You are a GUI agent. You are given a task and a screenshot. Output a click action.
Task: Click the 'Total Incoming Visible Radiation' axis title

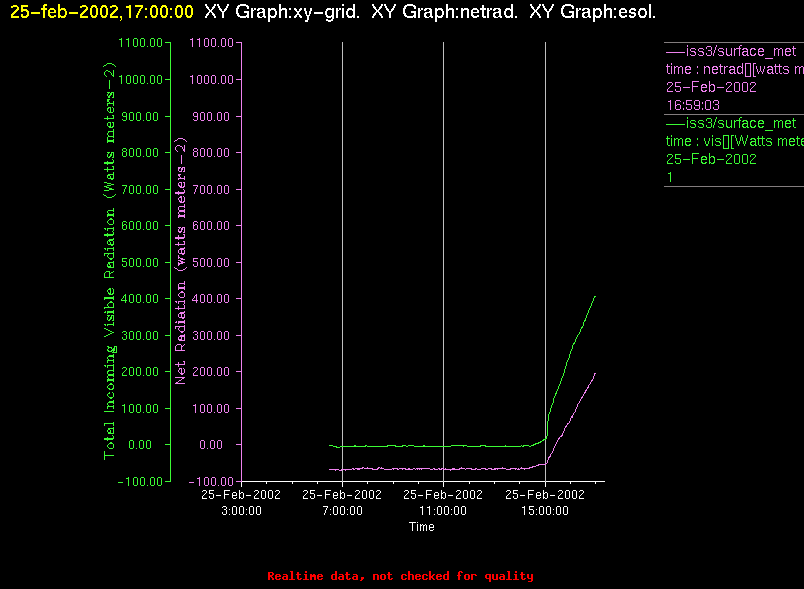coord(110,261)
